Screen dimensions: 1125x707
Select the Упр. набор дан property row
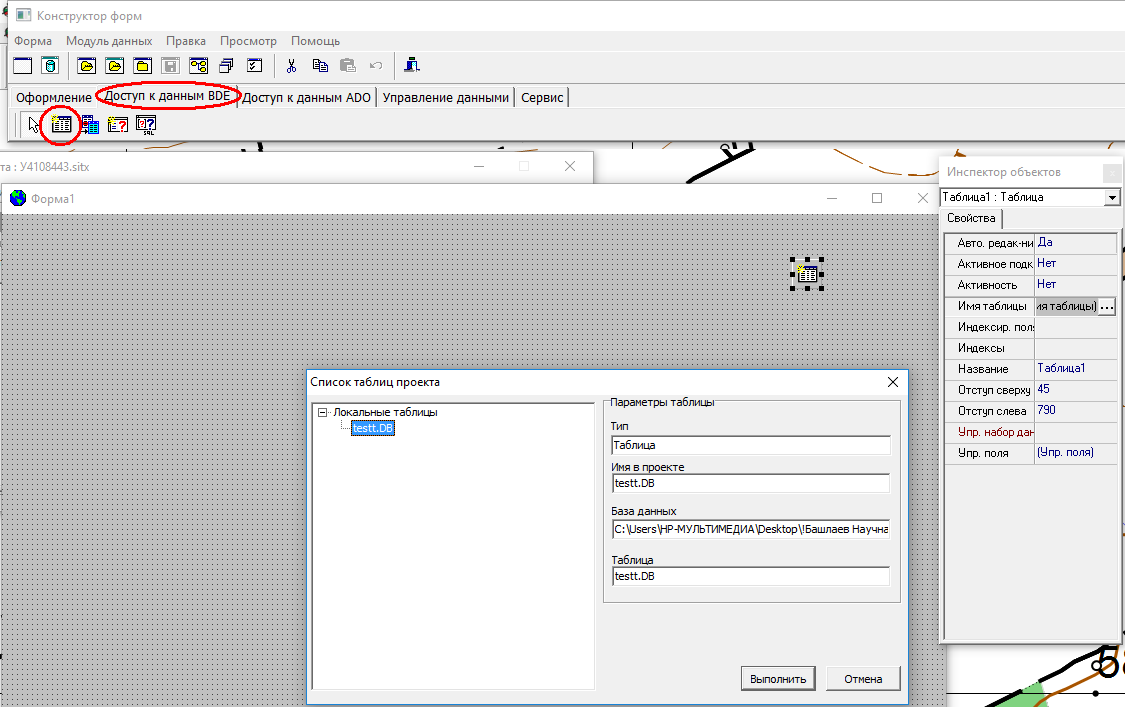coord(1031,432)
